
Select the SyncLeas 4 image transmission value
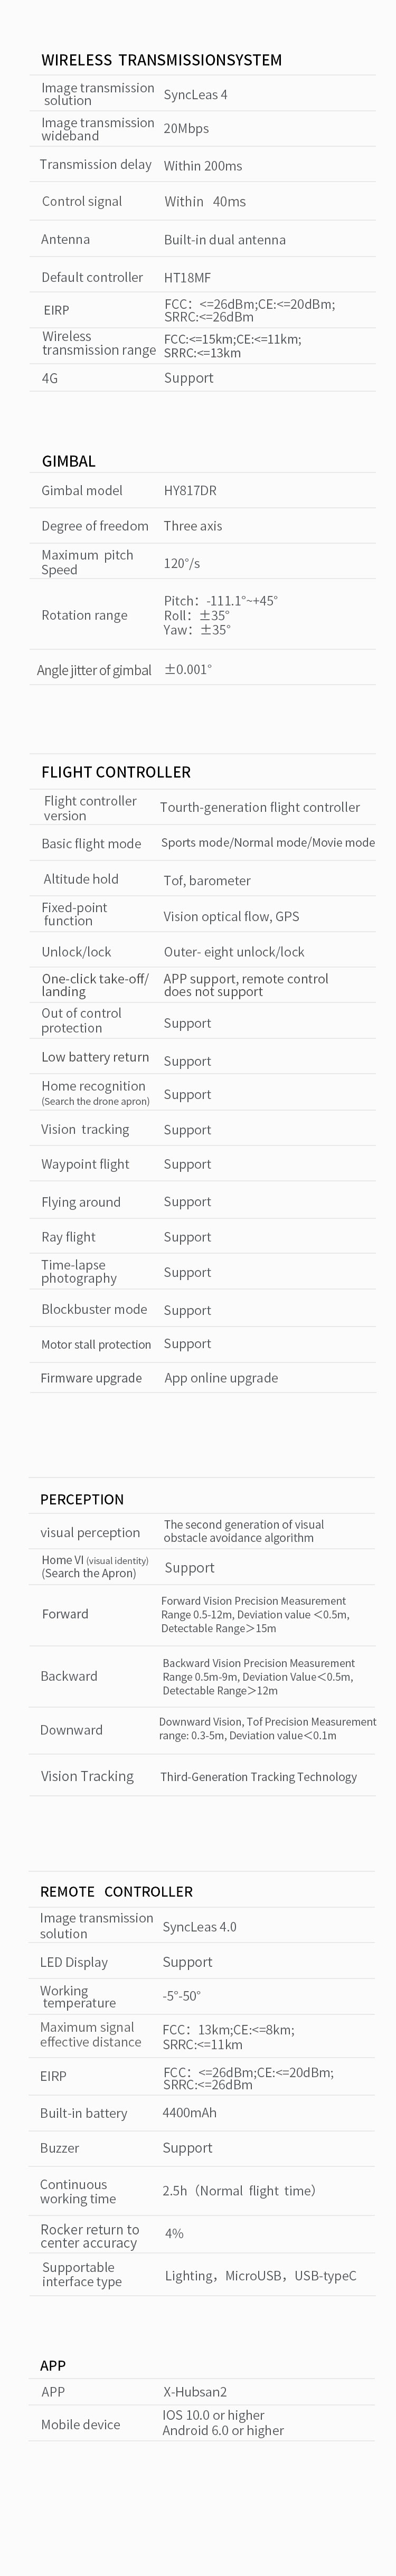click(x=195, y=95)
